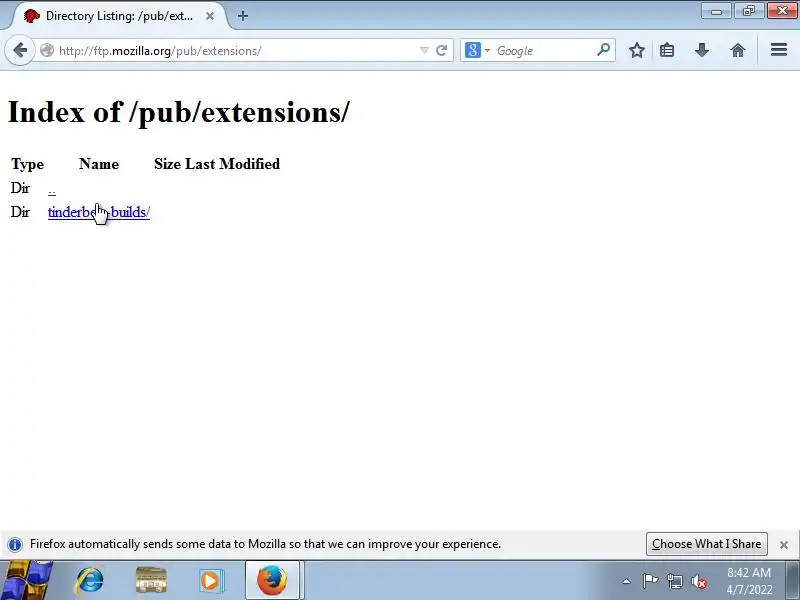This screenshot has width=800, height=600.
Task: Click the search magnifier icon
Action: (604, 50)
